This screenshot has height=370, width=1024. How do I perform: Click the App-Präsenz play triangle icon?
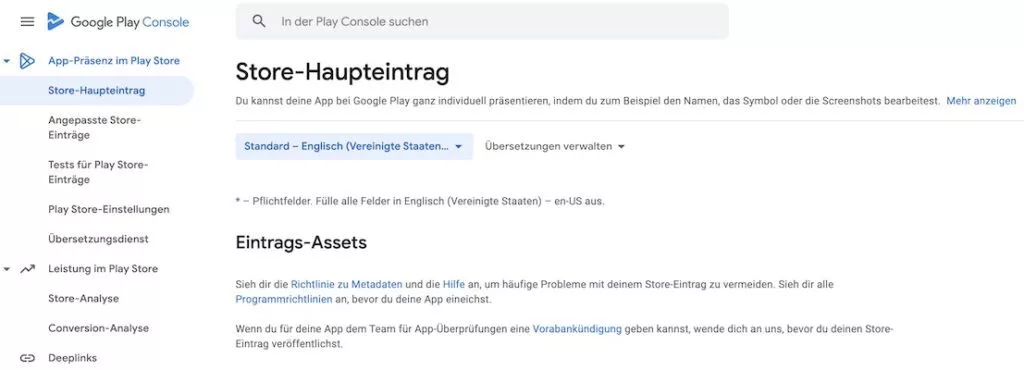(27, 61)
